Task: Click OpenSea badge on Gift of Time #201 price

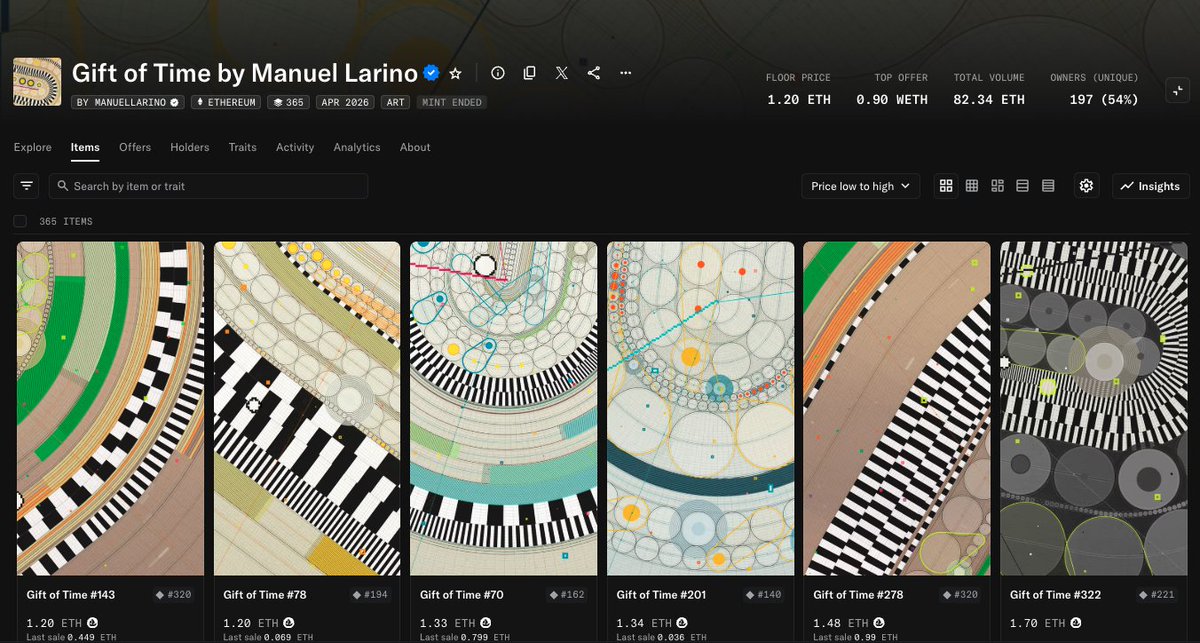Action: click(x=684, y=623)
